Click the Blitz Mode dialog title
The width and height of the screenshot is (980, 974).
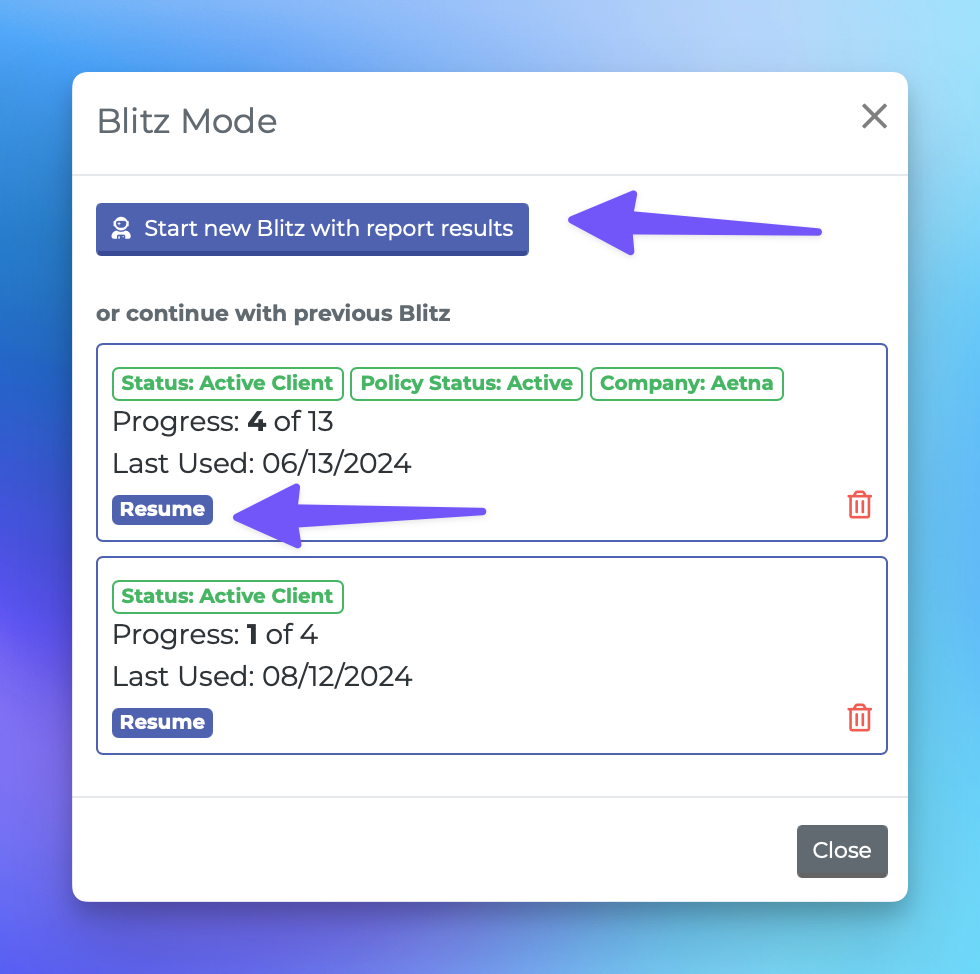click(187, 121)
